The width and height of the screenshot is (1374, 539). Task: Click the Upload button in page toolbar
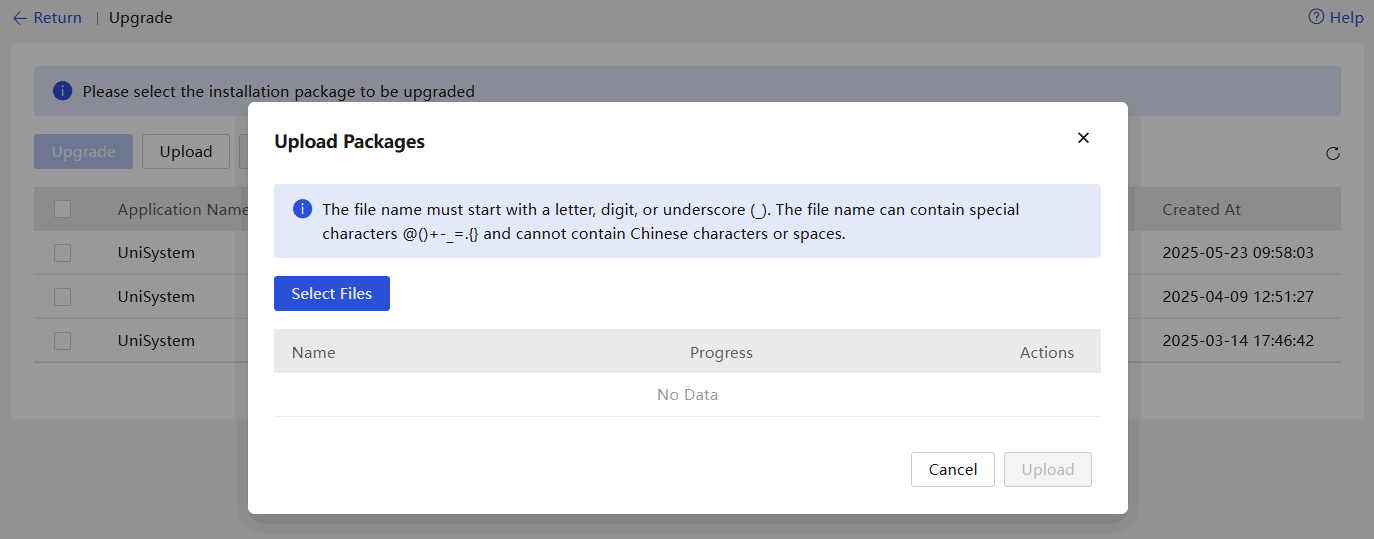point(186,152)
